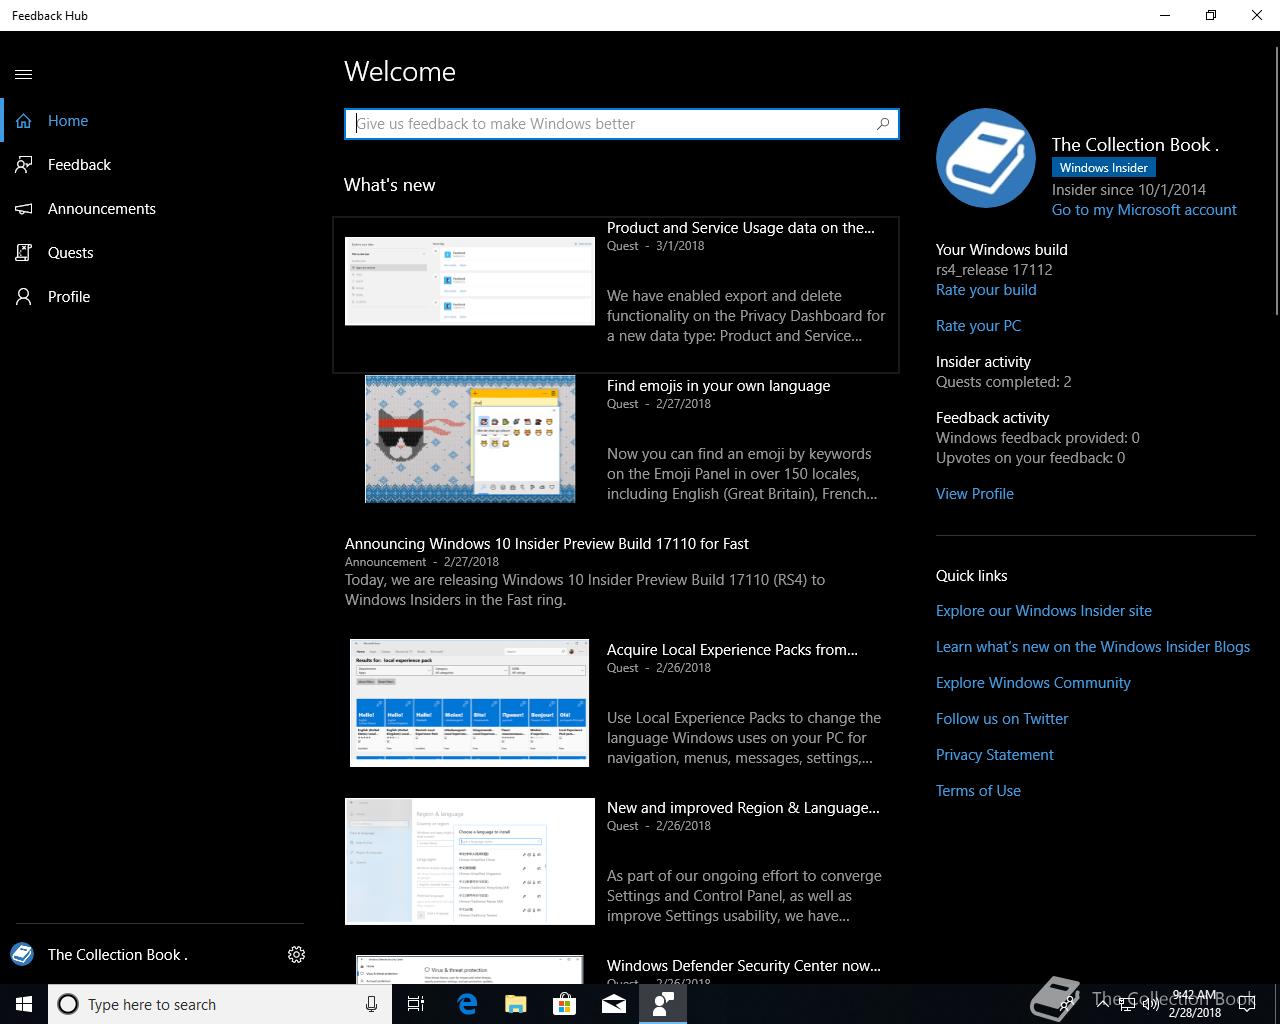Click the Windows Insider badge
1280x1024 pixels.
1104,168
